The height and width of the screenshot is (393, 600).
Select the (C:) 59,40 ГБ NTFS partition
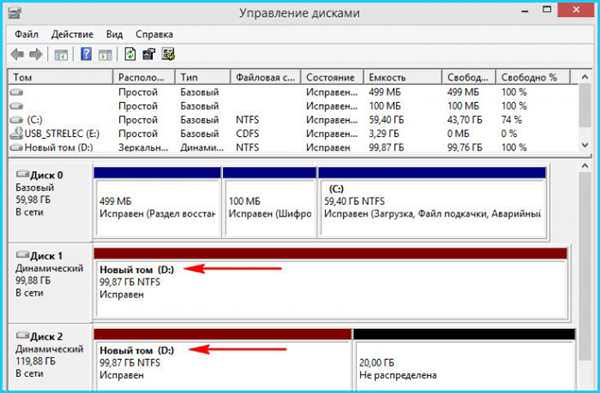[x=432, y=203]
